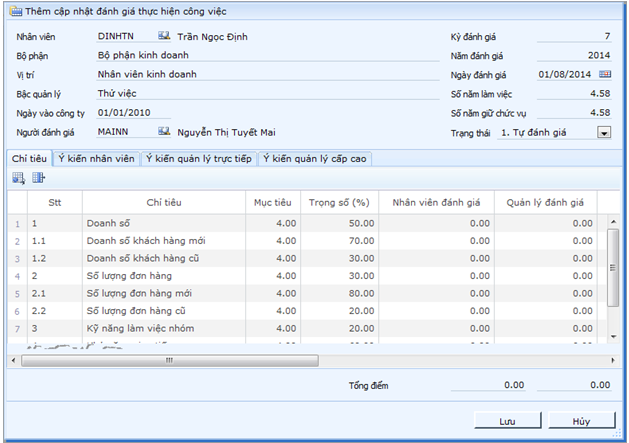Go to Ý kiến quản lý cấp cao tab
Screen dimensions: 629x443
point(315,158)
